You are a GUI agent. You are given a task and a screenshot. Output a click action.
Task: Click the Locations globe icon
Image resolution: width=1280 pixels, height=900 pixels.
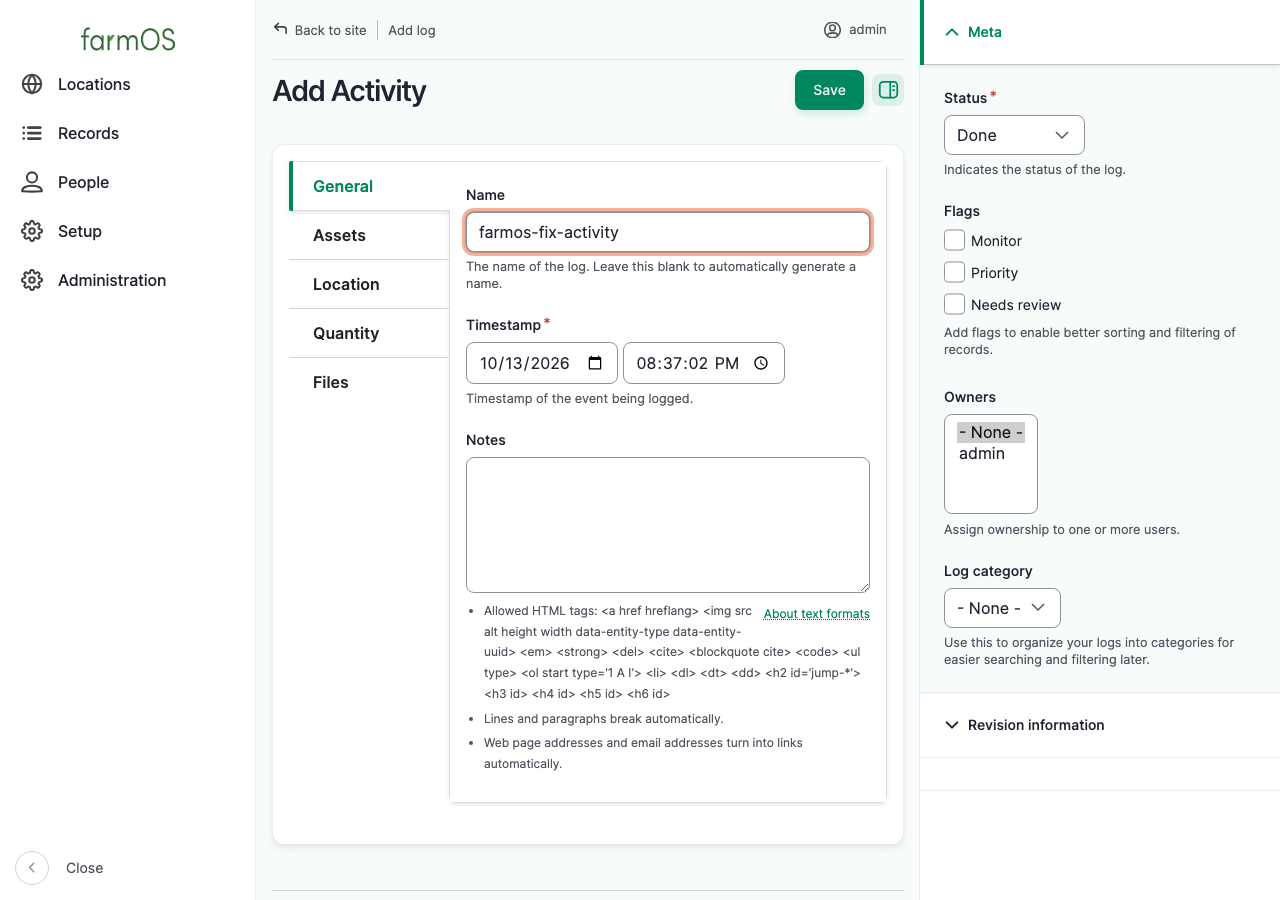32,84
